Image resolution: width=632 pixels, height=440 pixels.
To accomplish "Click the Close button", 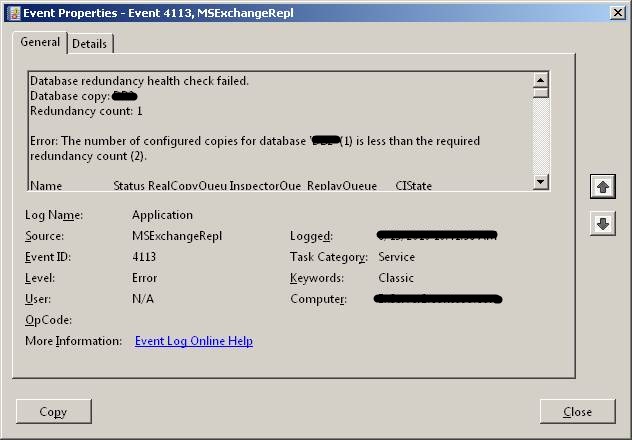I will [578, 411].
